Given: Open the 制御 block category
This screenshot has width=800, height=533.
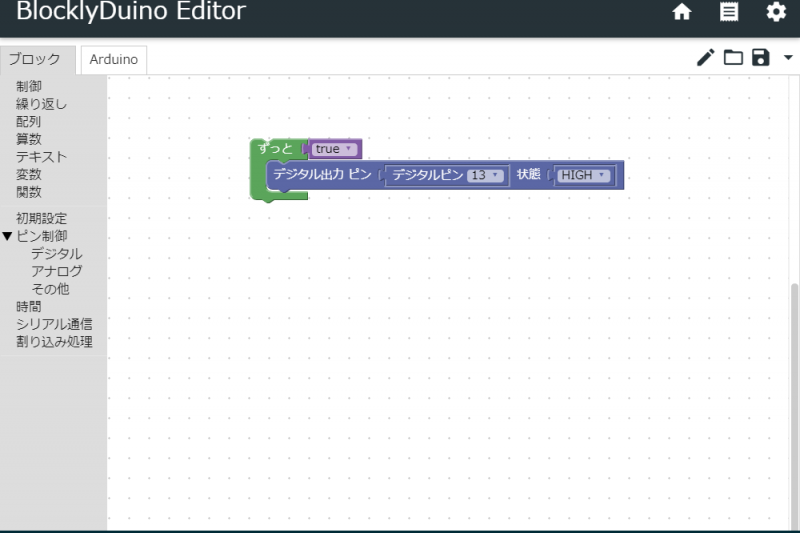Looking at the screenshot, I should coord(29,86).
